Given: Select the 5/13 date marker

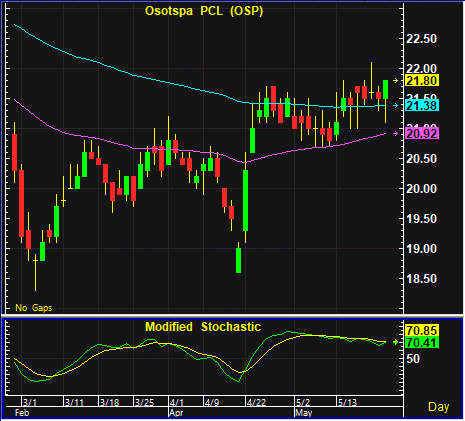Looking at the screenshot, I should pos(347,402).
